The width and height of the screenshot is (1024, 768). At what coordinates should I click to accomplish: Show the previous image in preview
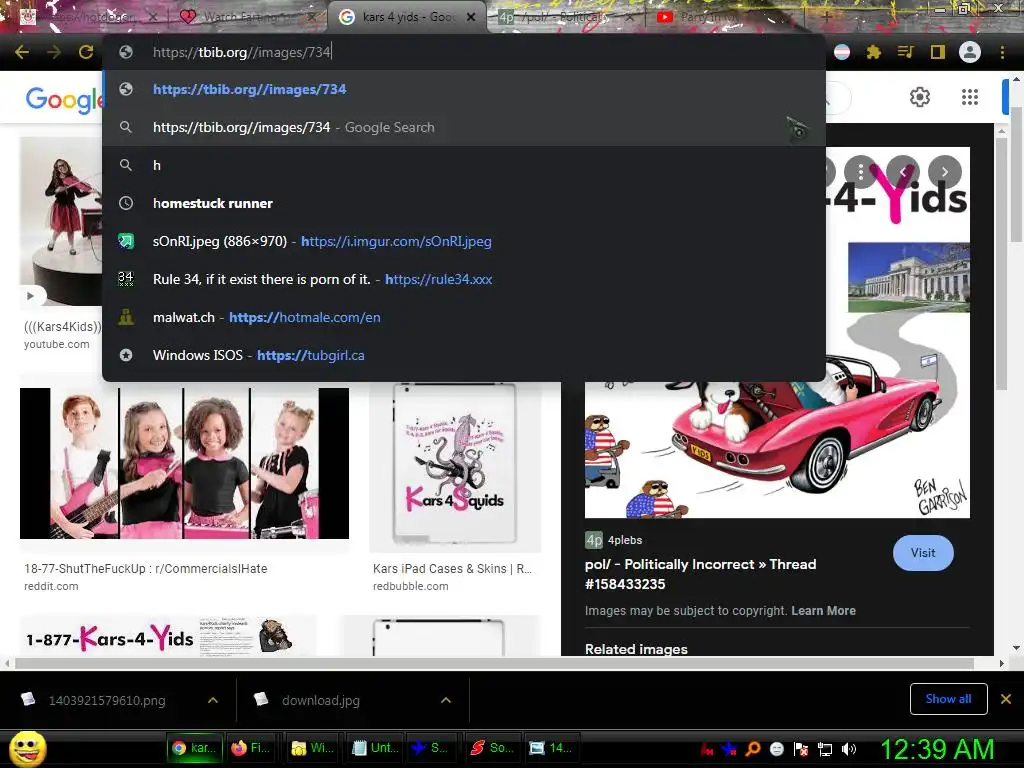(903, 172)
